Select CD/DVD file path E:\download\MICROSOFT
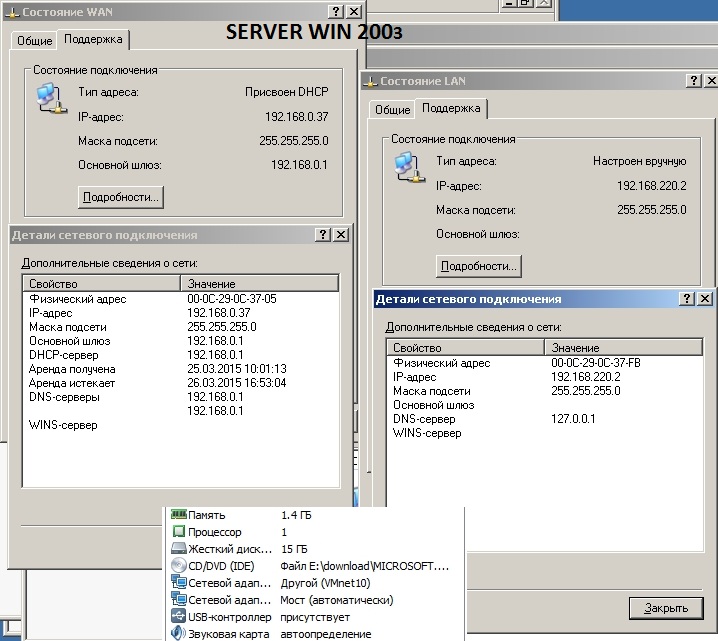Image resolution: width=718 pixels, height=641 pixels. [364, 566]
